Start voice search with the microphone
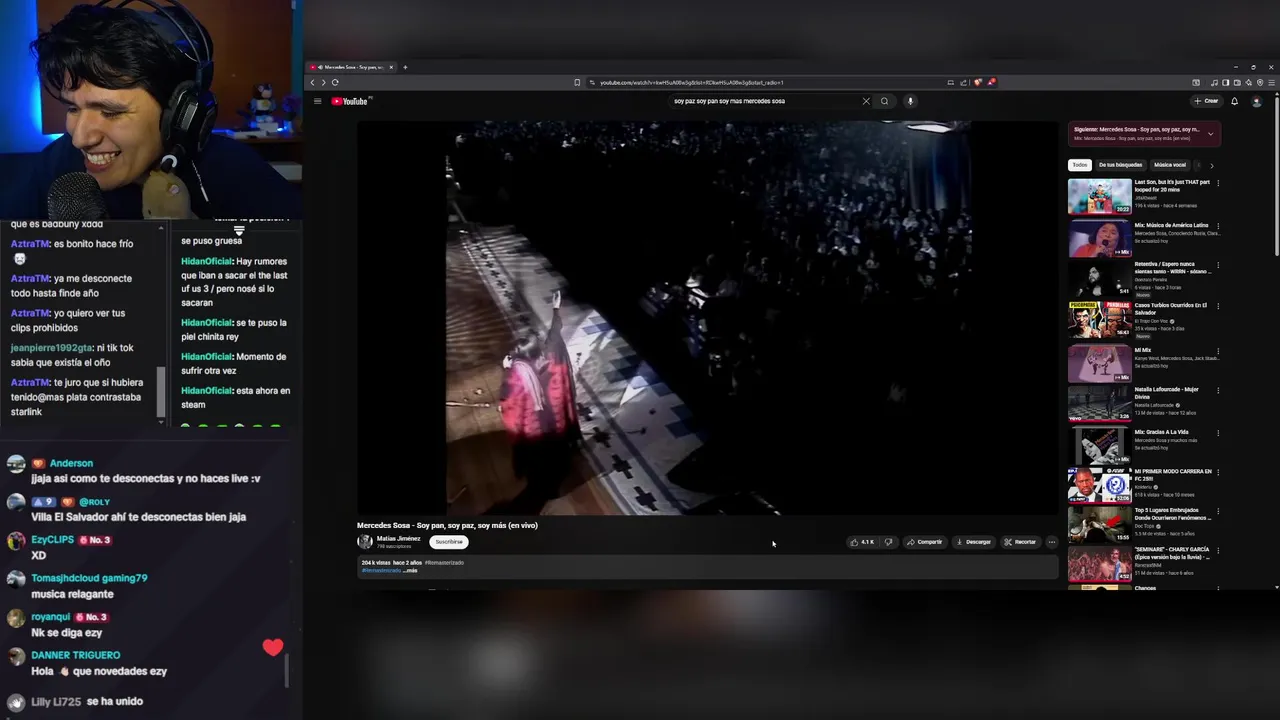The width and height of the screenshot is (1280, 720). [x=910, y=101]
